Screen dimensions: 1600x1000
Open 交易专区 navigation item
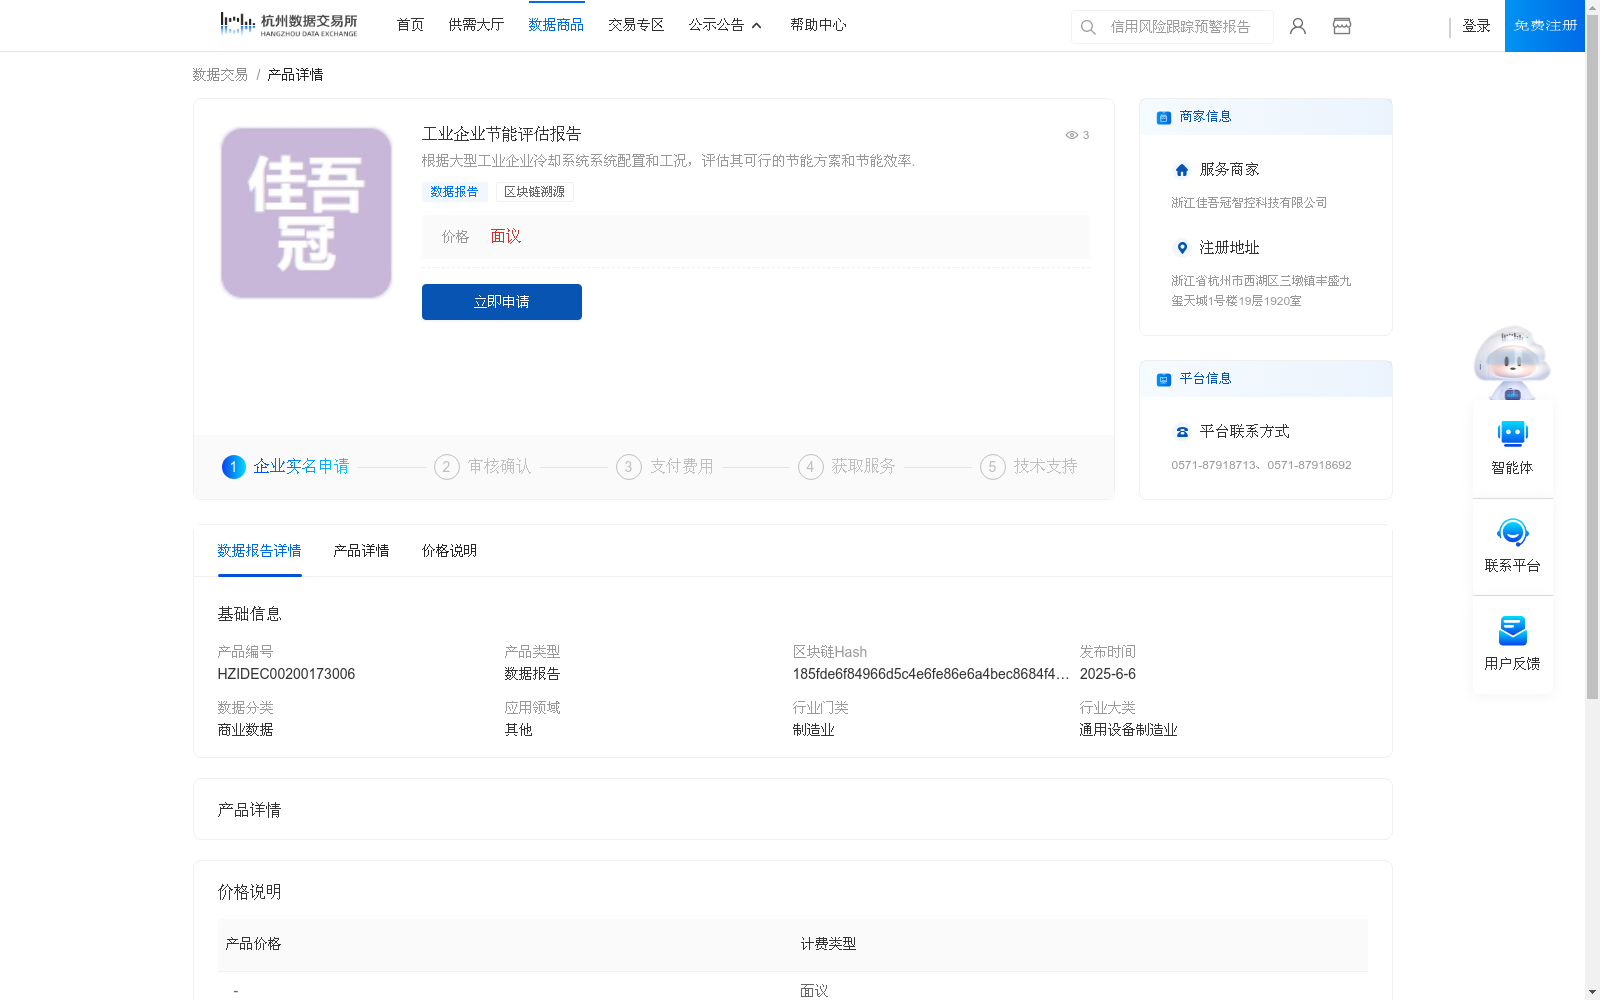[x=636, y=25]
